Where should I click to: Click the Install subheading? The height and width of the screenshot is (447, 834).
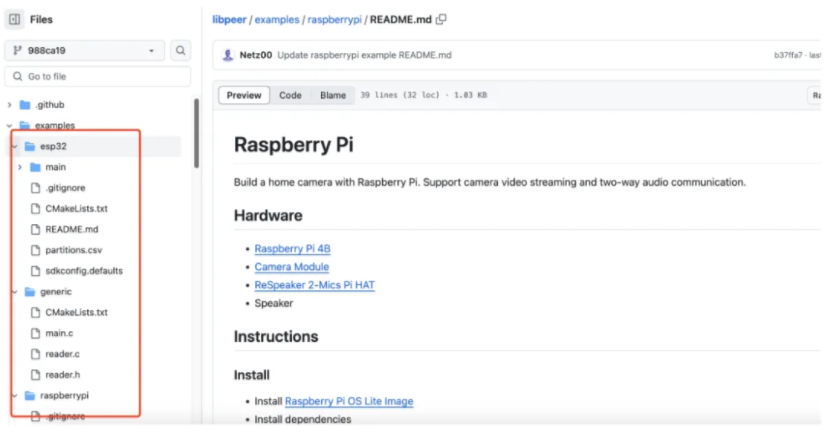point(252,375)
